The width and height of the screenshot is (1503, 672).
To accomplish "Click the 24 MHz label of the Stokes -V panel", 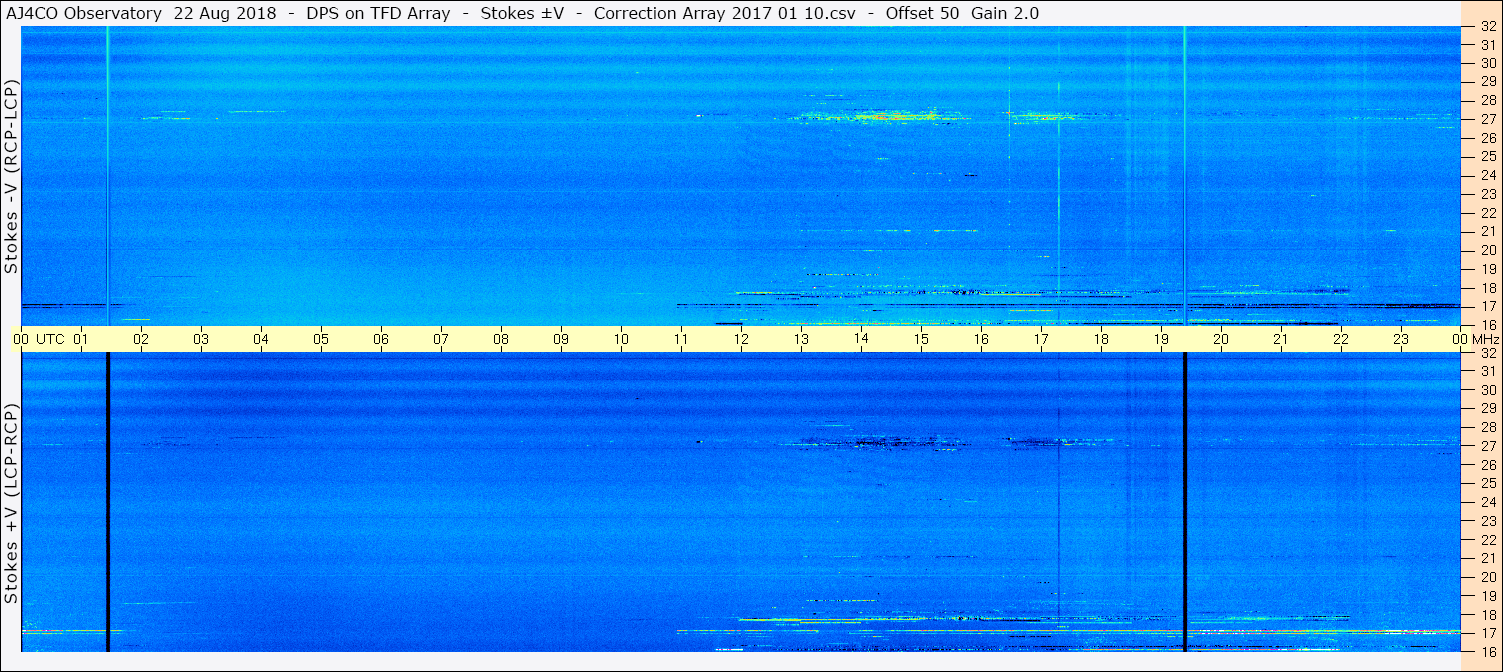I will pos(1488,175).
